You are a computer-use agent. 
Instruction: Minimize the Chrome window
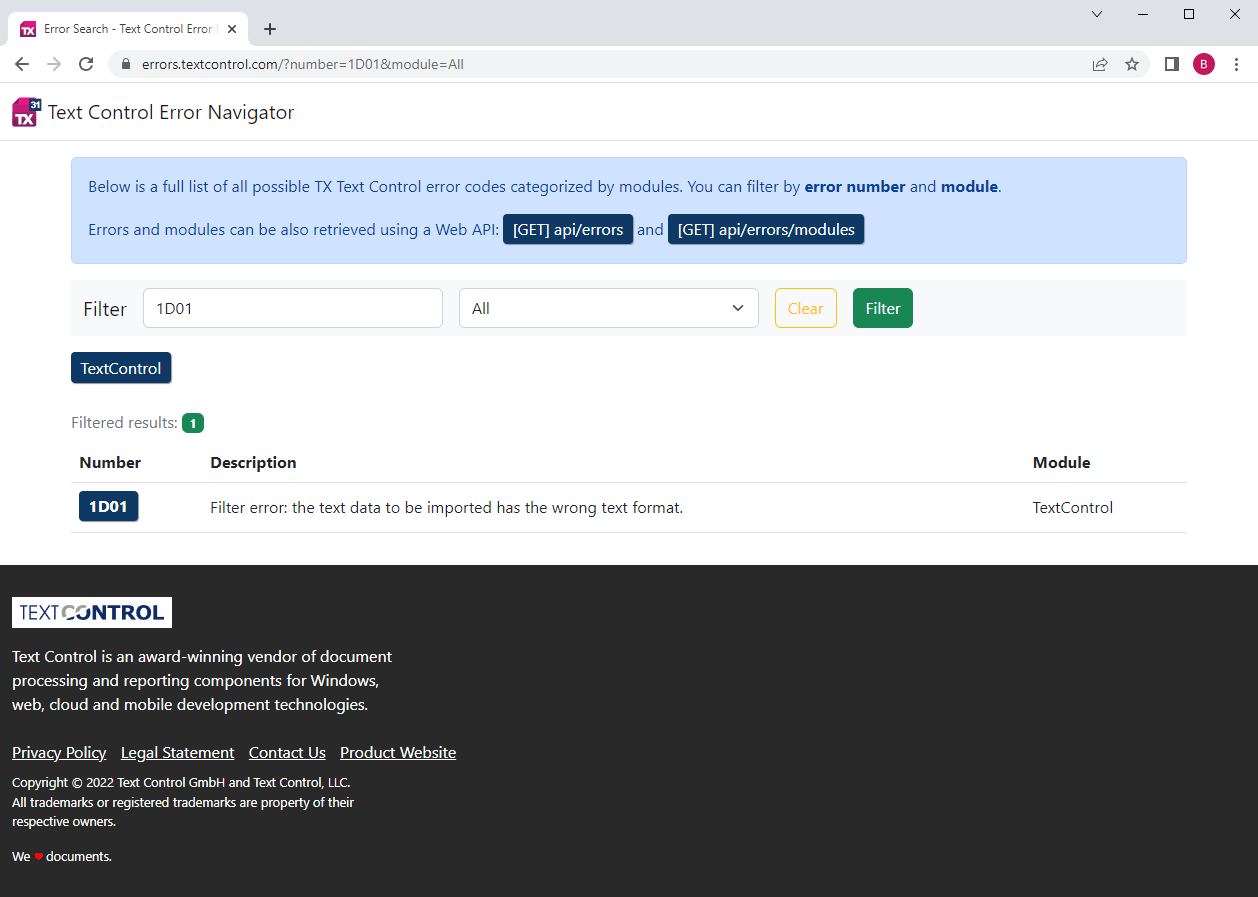coord(1143,14)
